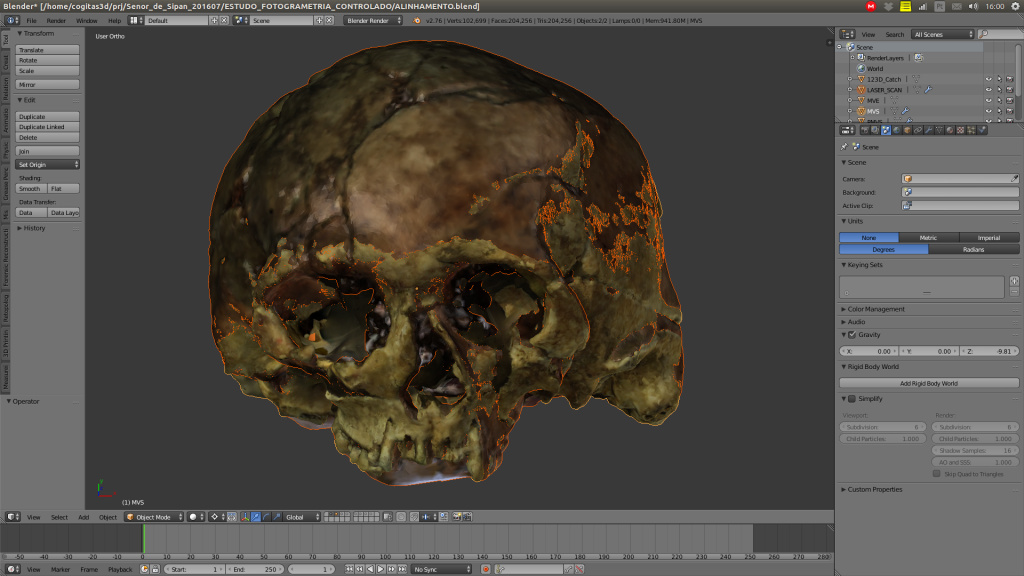This screenshot has width=1024, height=576.
Task: Click the Add Rigid Body World button
Action: [929, 383]
